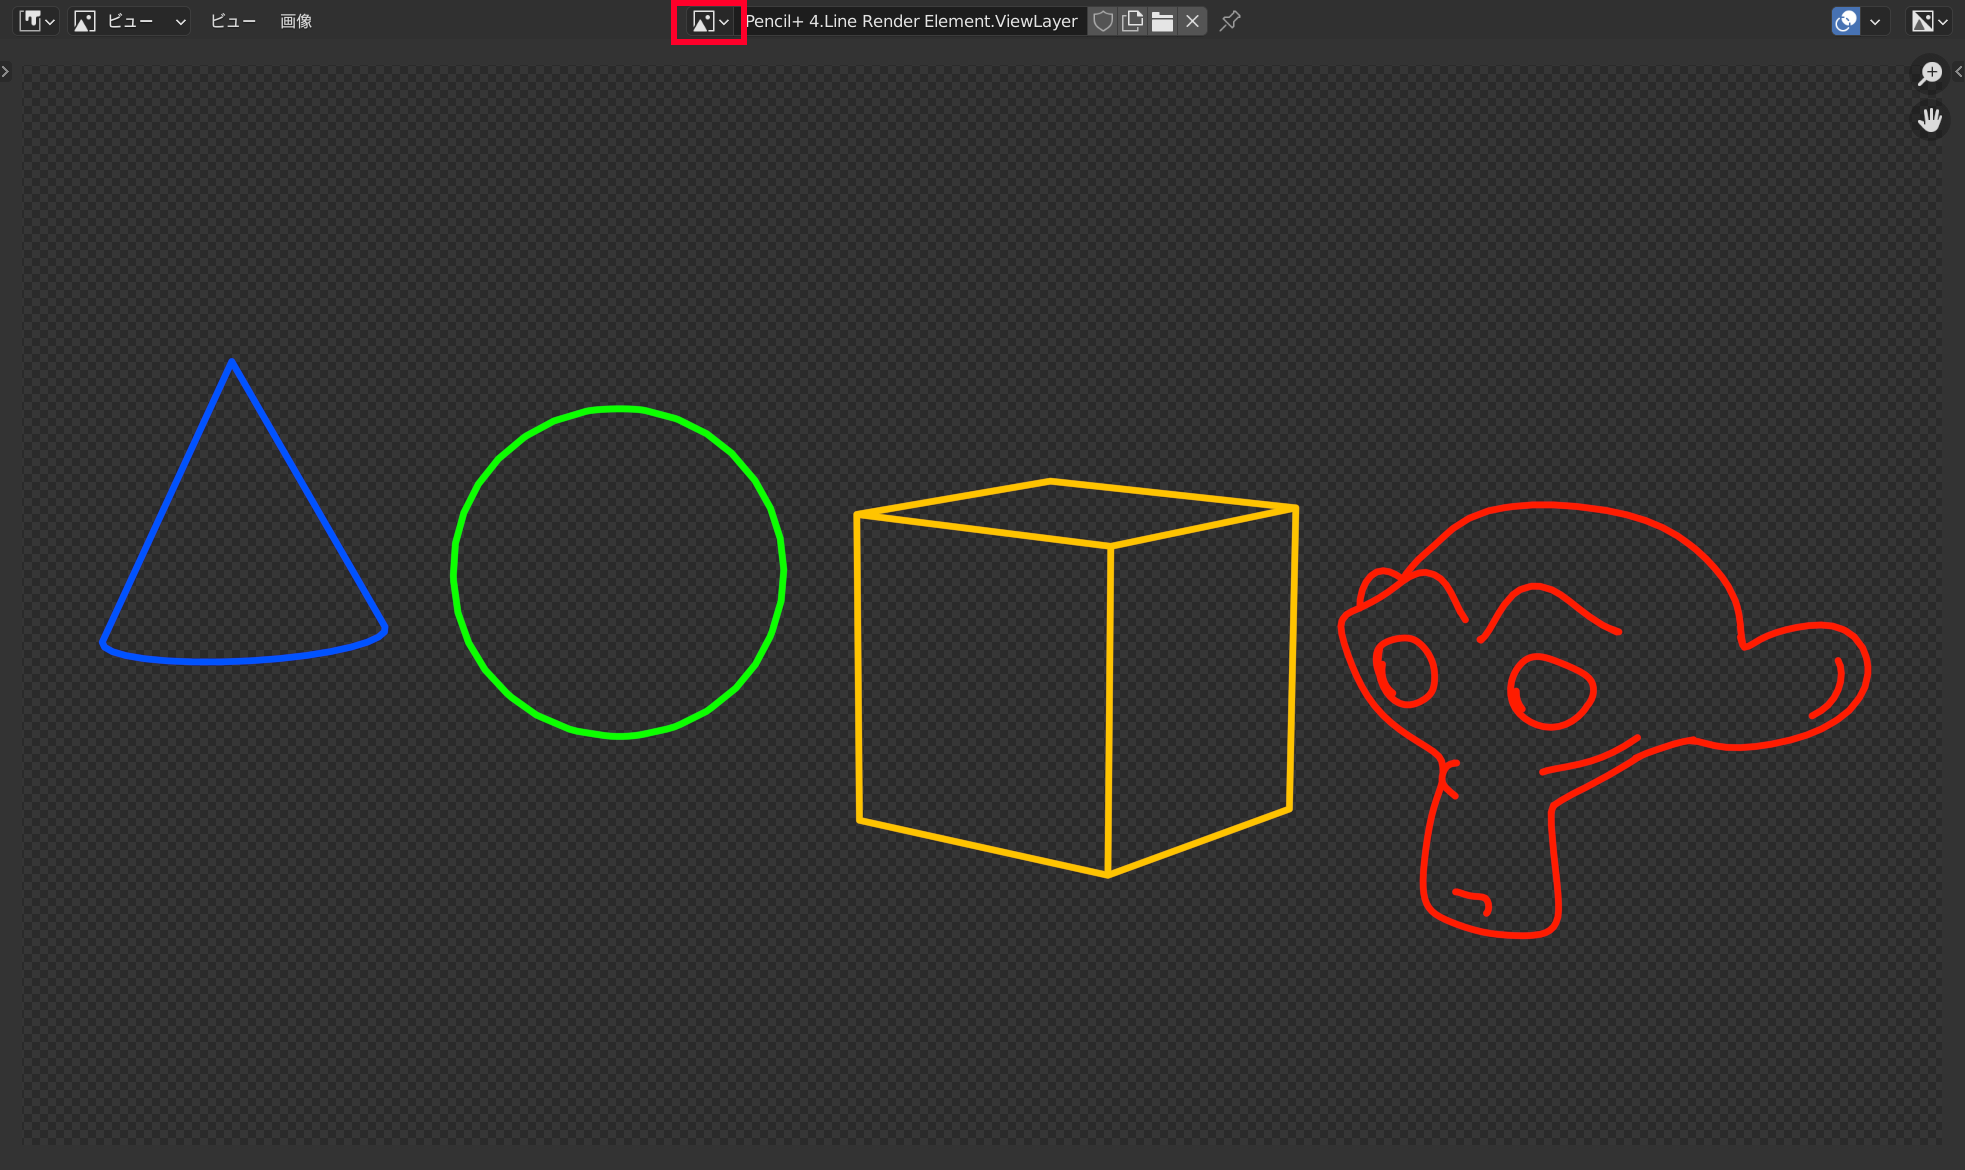Click the image name field
The width and height of the screenshot is (1965, 1170).
[912, 21]
